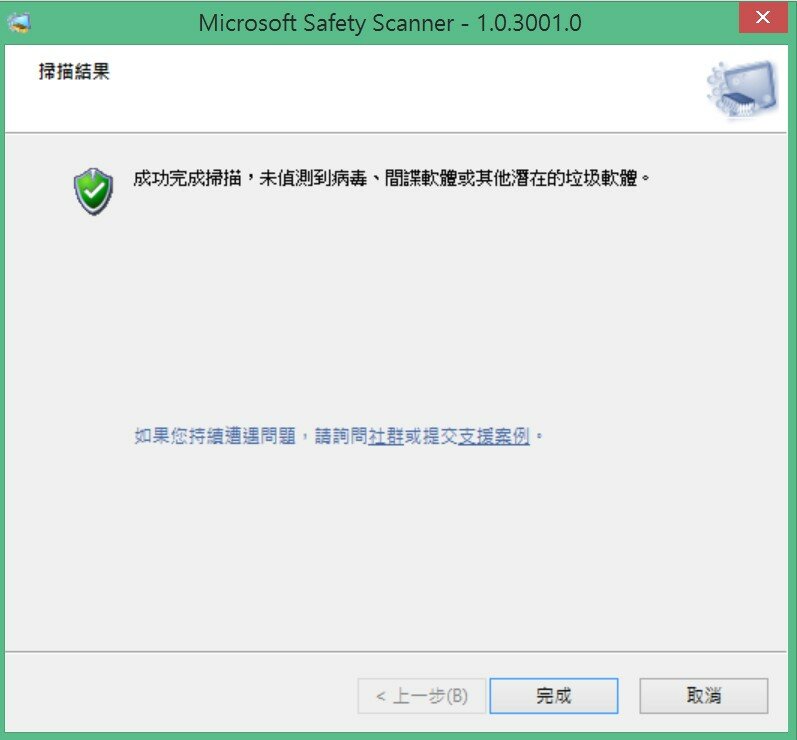Open the 社群 community link
The image size is (797, 740).
coord(386,436)
